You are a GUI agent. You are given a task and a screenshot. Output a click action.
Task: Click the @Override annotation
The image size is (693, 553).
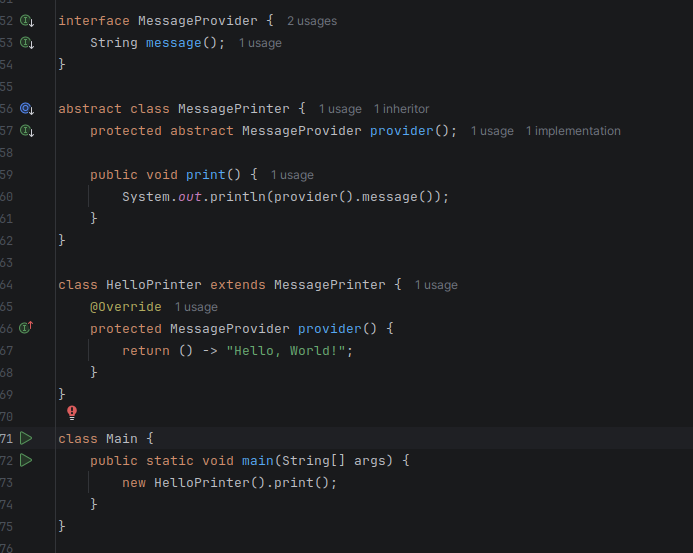click(x=126, y=307)
